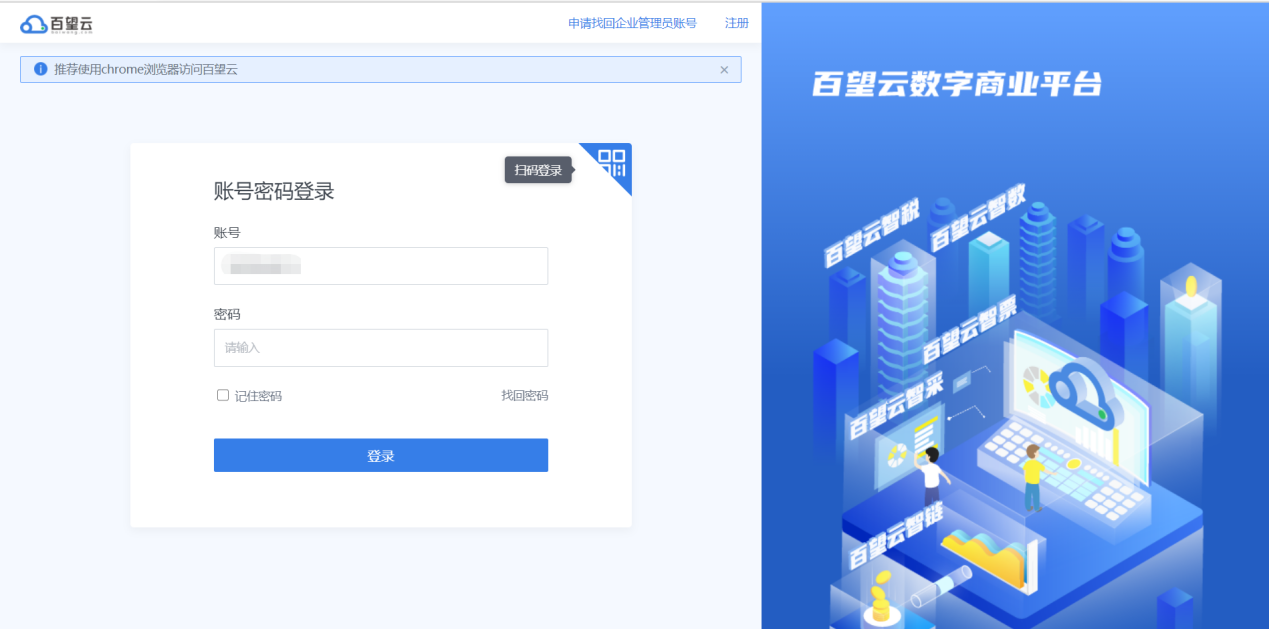This screenshot has width=1269, height=629.
Task: Click the 百望云智票 label in illustration
Action: point(969,331)
